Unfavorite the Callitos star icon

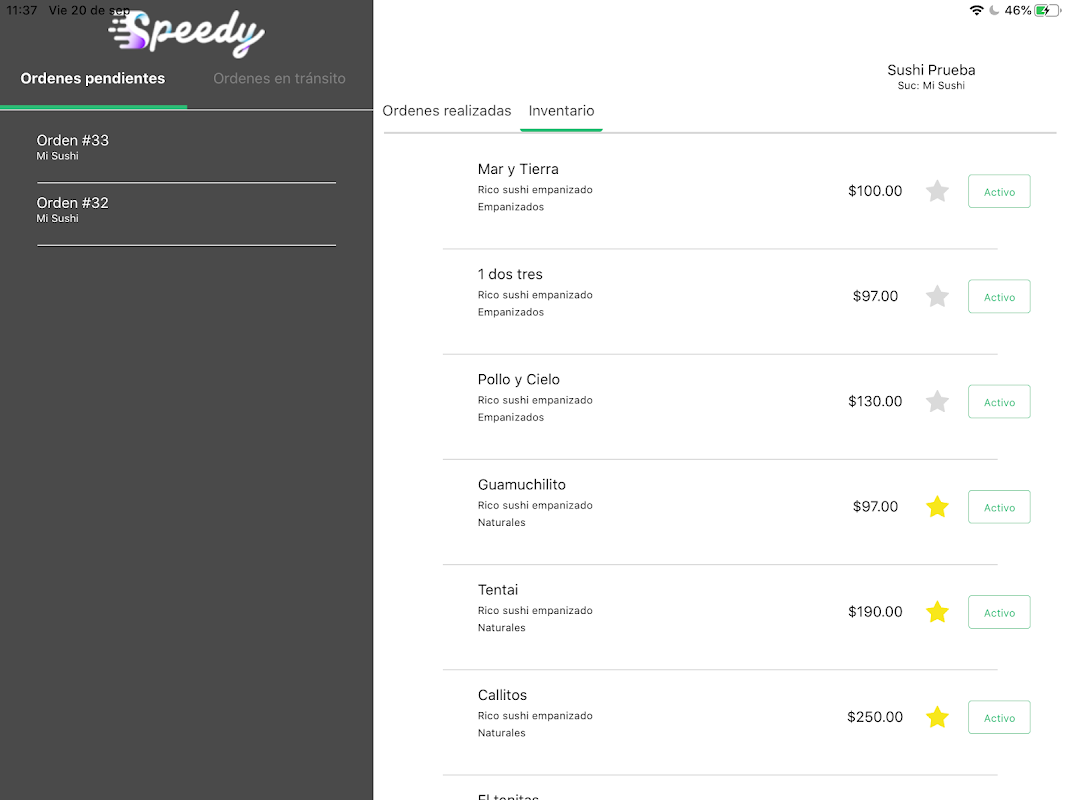937,717
